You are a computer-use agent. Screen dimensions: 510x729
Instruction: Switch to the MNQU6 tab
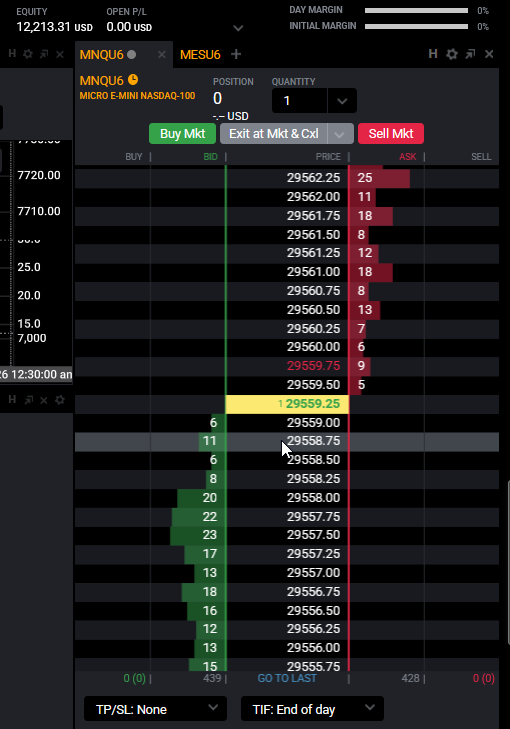tap(101, 55)
